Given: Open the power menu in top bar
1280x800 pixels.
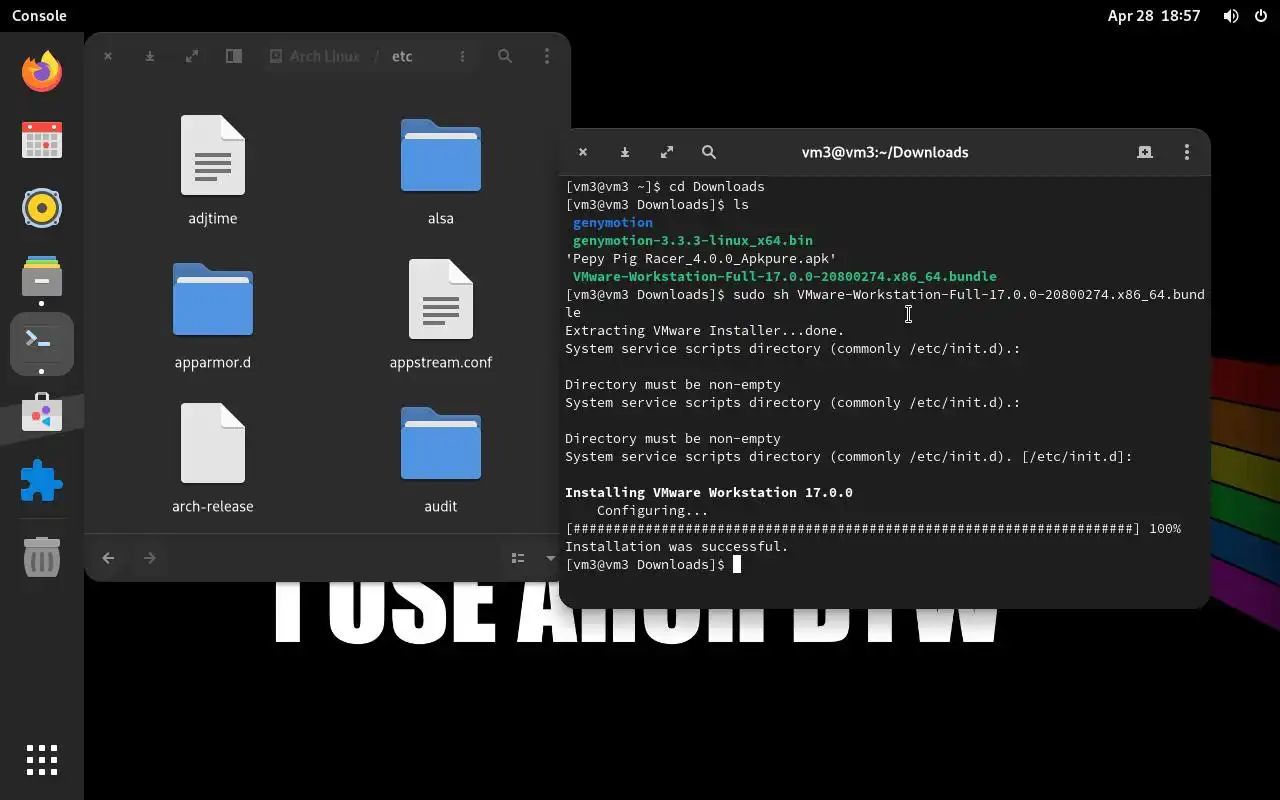Looking at the screenshot, I should [1261, 15].
